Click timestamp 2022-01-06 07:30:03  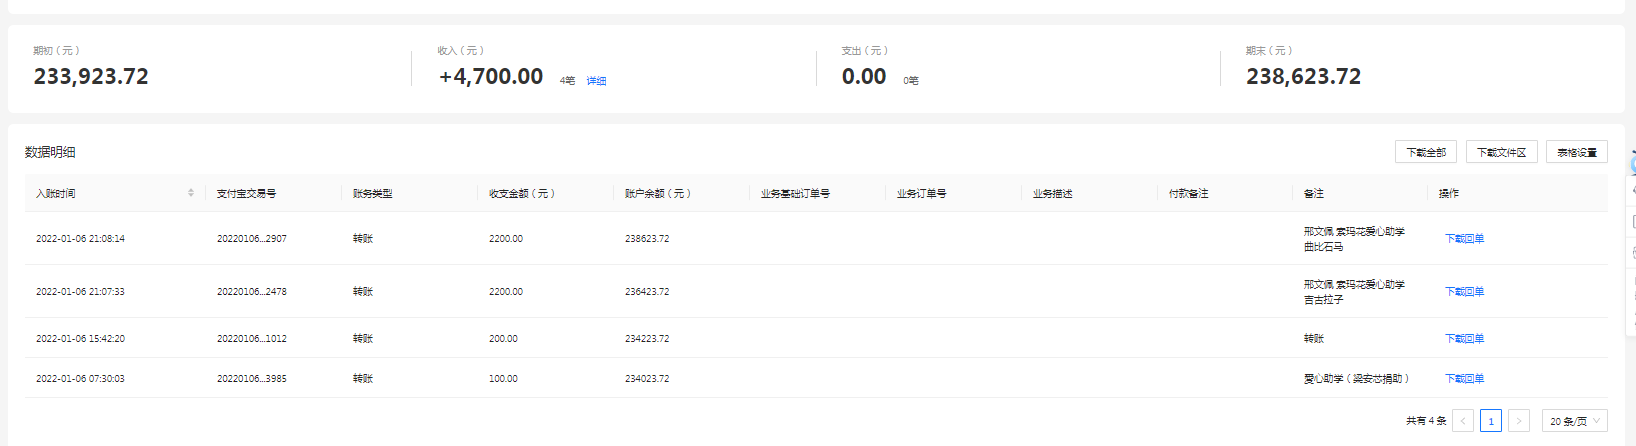80,379
